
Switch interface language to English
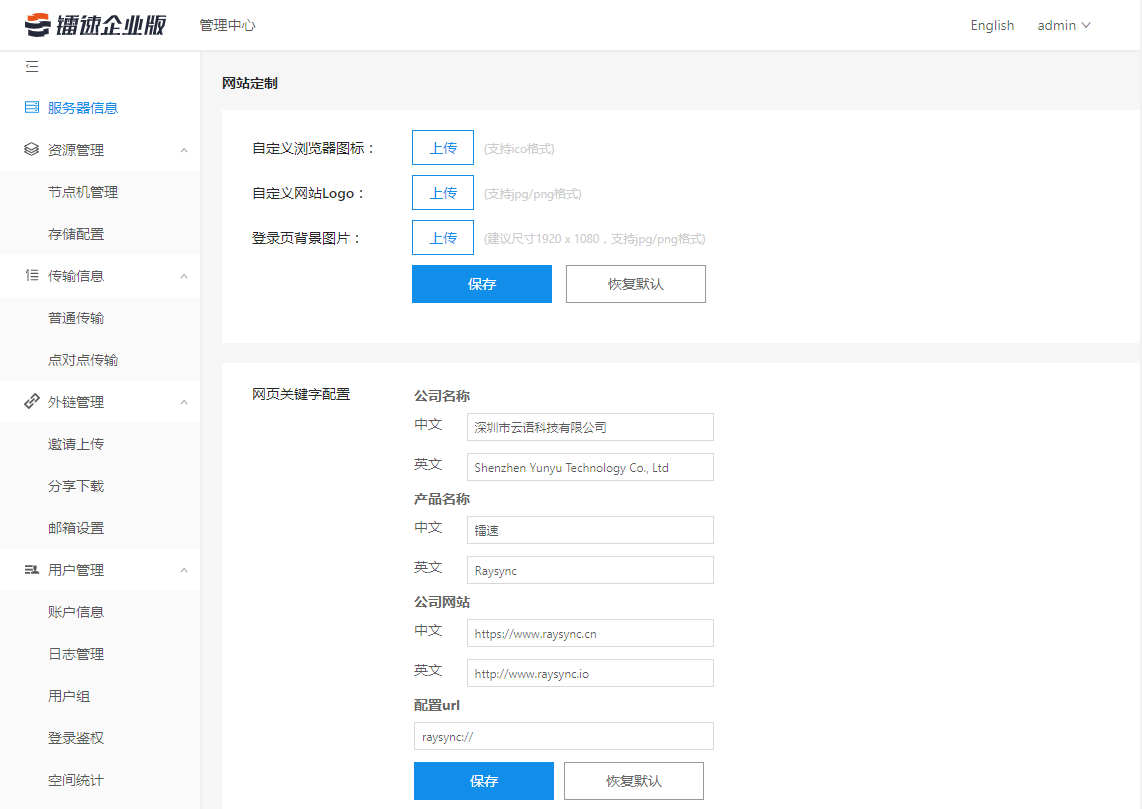(x=991, y=25)
